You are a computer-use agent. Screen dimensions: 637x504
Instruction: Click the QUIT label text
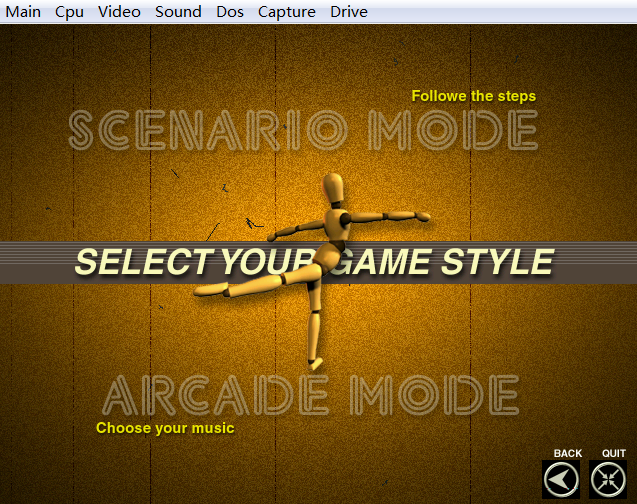click(x=614, y=453)
